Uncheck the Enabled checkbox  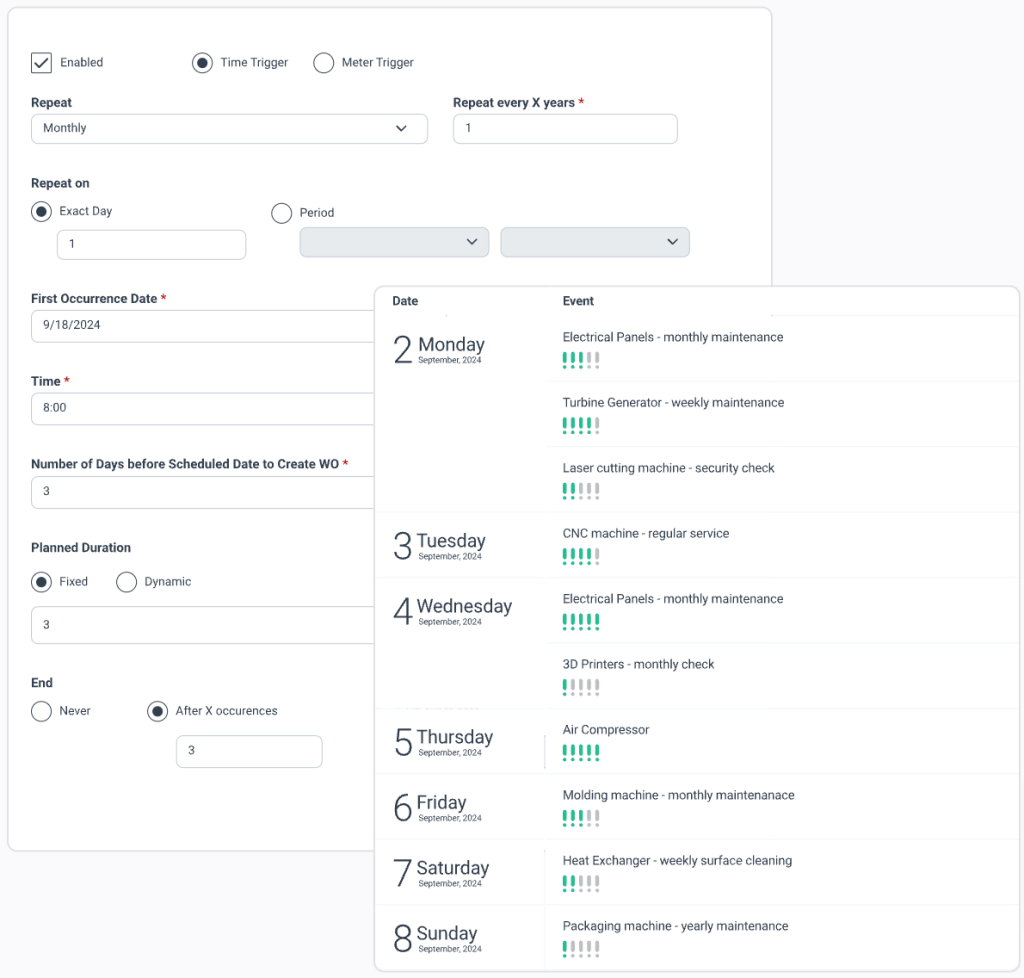[41, 63]
